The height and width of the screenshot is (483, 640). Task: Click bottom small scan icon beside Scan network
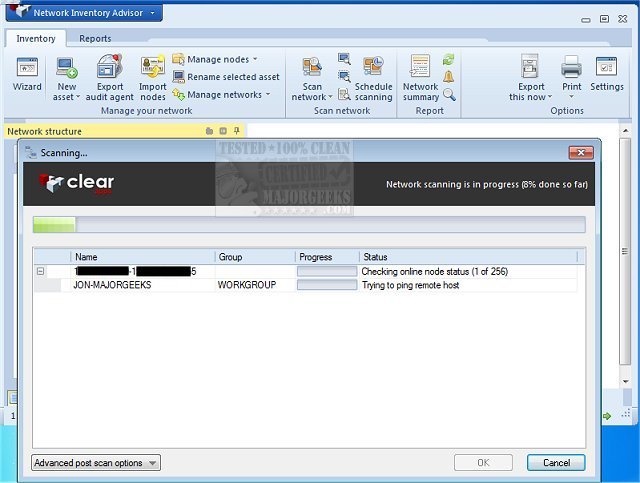[x=344, y=94]
